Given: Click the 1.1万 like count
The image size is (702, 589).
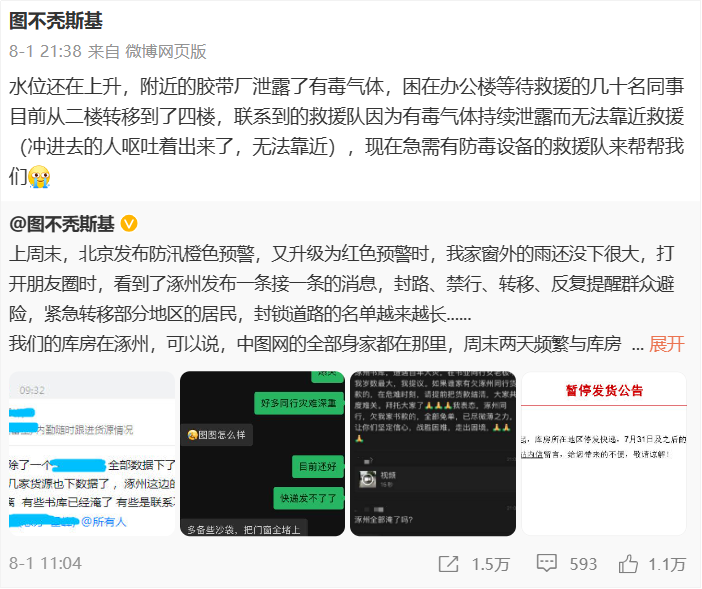Looking at the screenshot, I should 668,564.
